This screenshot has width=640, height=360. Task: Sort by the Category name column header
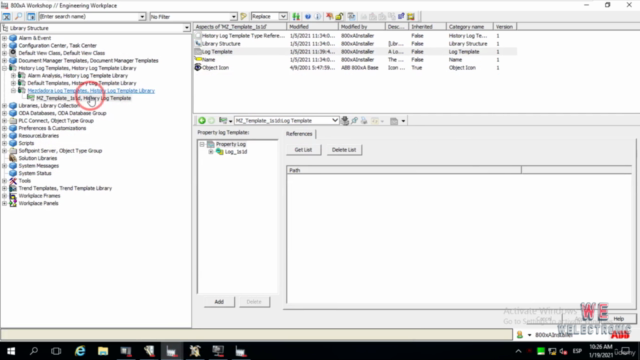(x=470, y=27)
